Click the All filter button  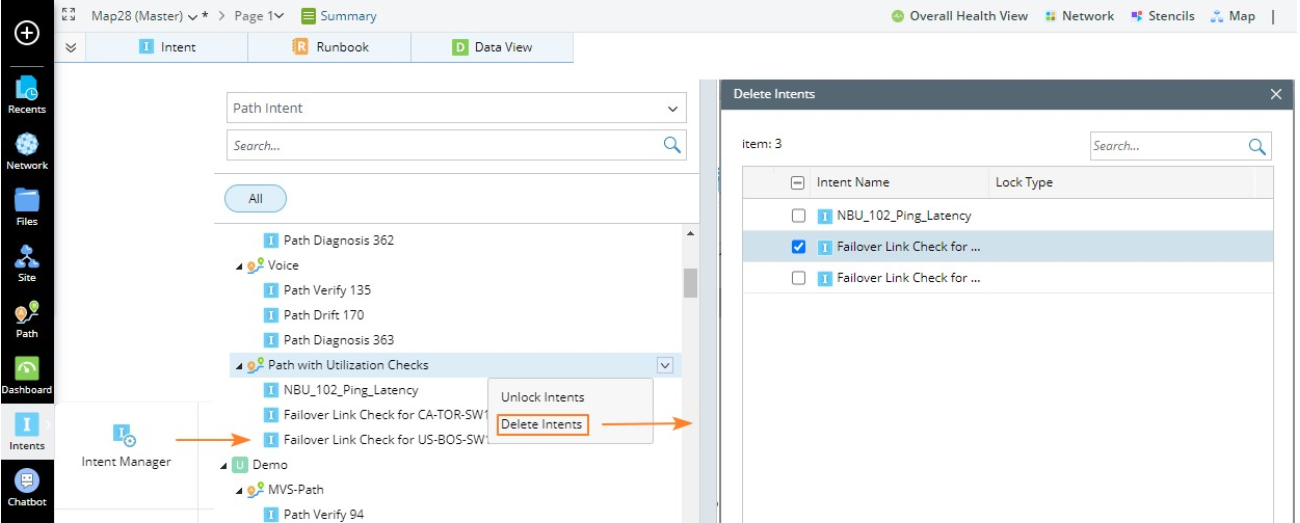pos(255,199)
